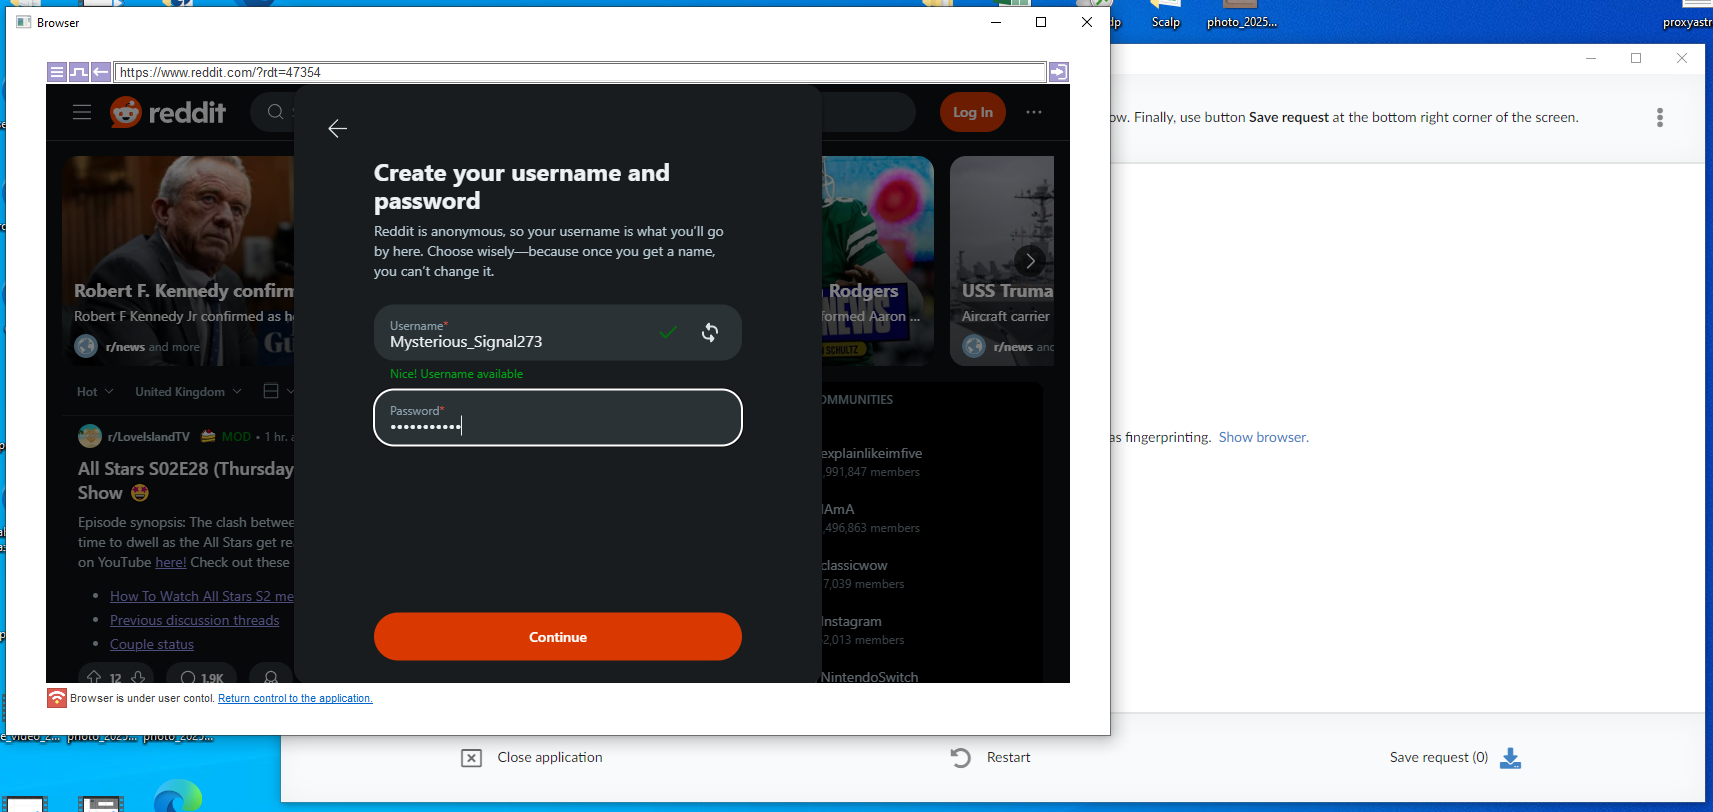Click the go arrow beside the URL bar
This screenshot has height=812, width=1713.
tap(1058, 72)
